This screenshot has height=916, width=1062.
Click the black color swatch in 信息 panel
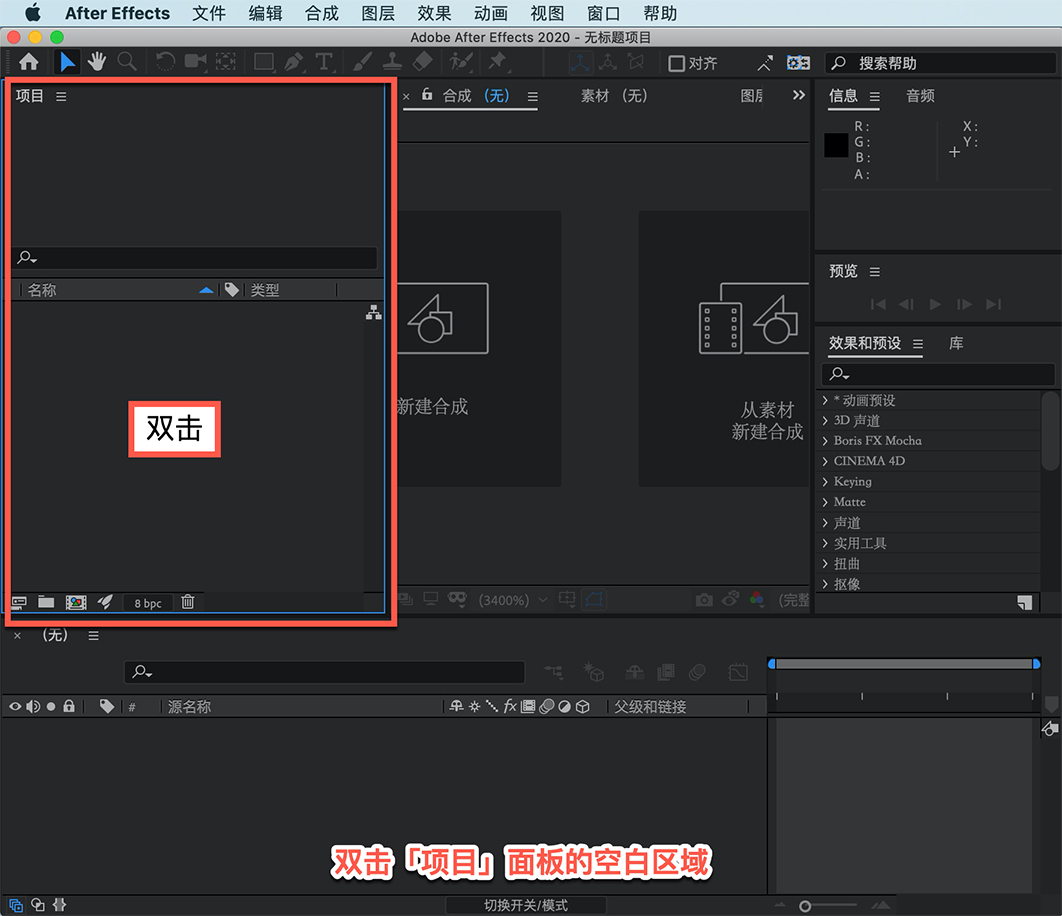coord(836,145)
